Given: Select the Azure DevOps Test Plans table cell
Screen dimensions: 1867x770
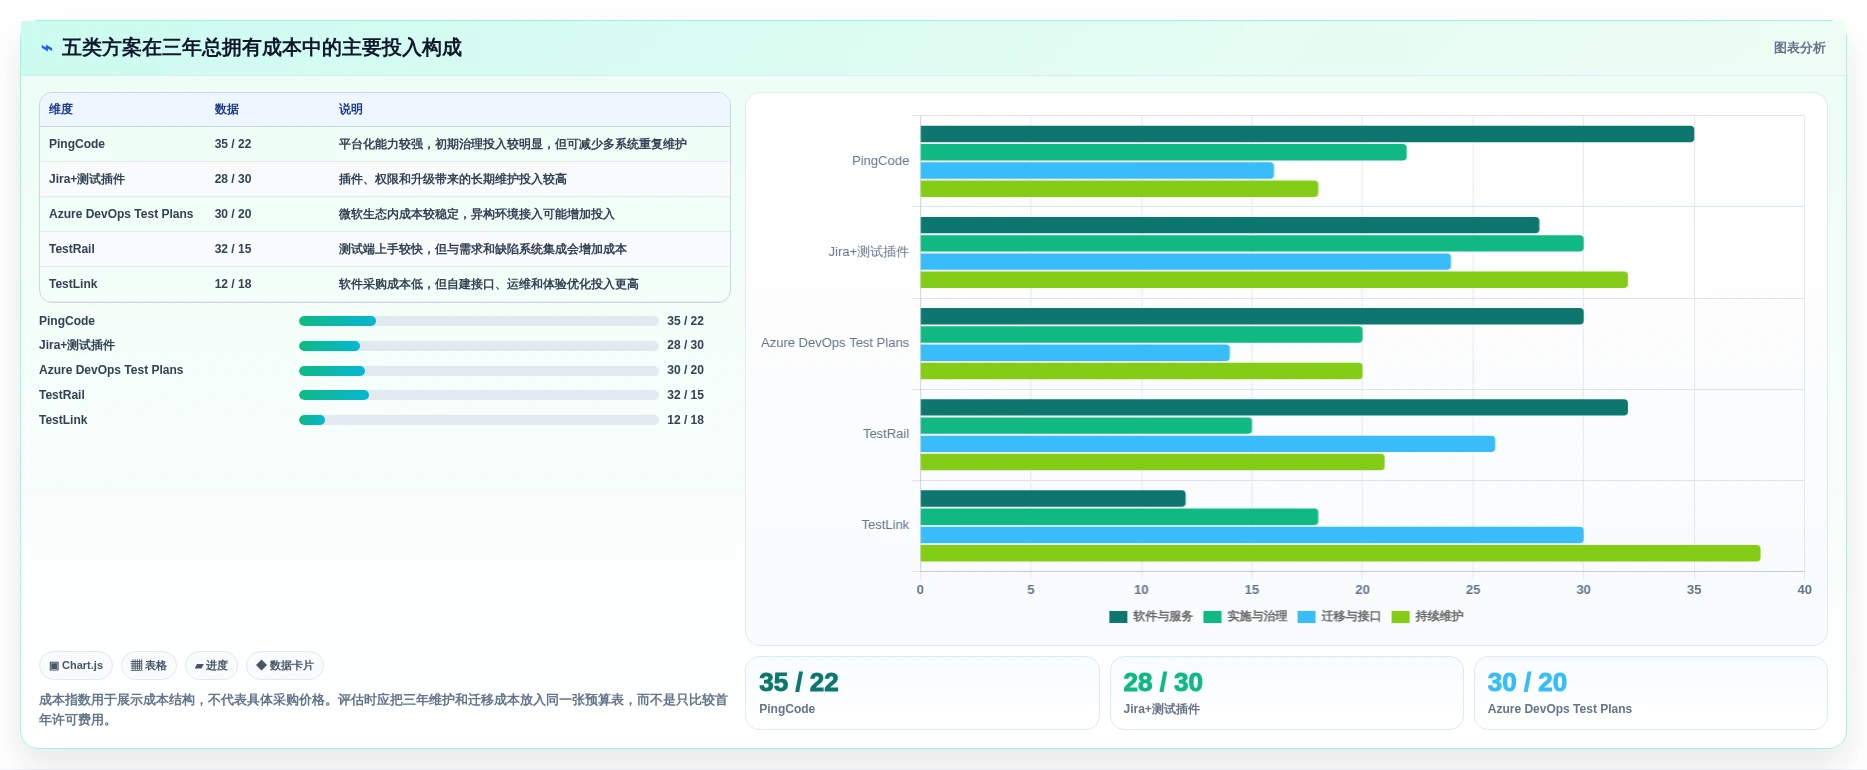Looking at the screenshot, I should coord(121,214).
